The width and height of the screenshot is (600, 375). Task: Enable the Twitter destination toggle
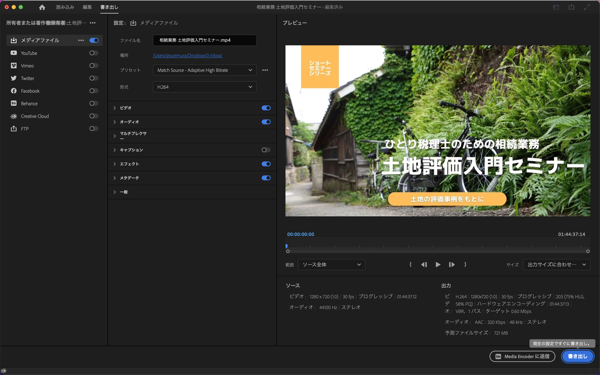[94, 78]
